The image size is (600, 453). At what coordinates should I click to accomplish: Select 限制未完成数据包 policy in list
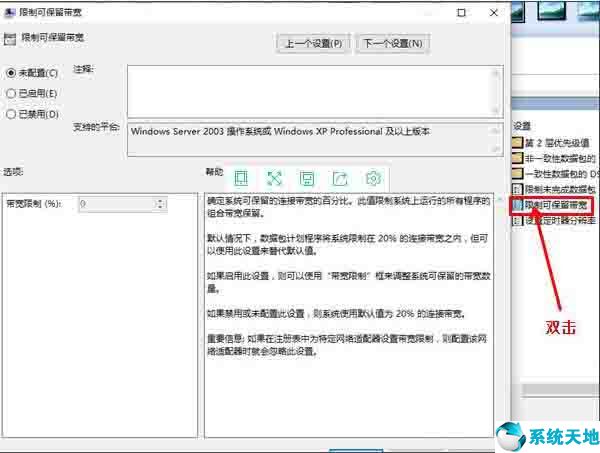tap(560, 189)
